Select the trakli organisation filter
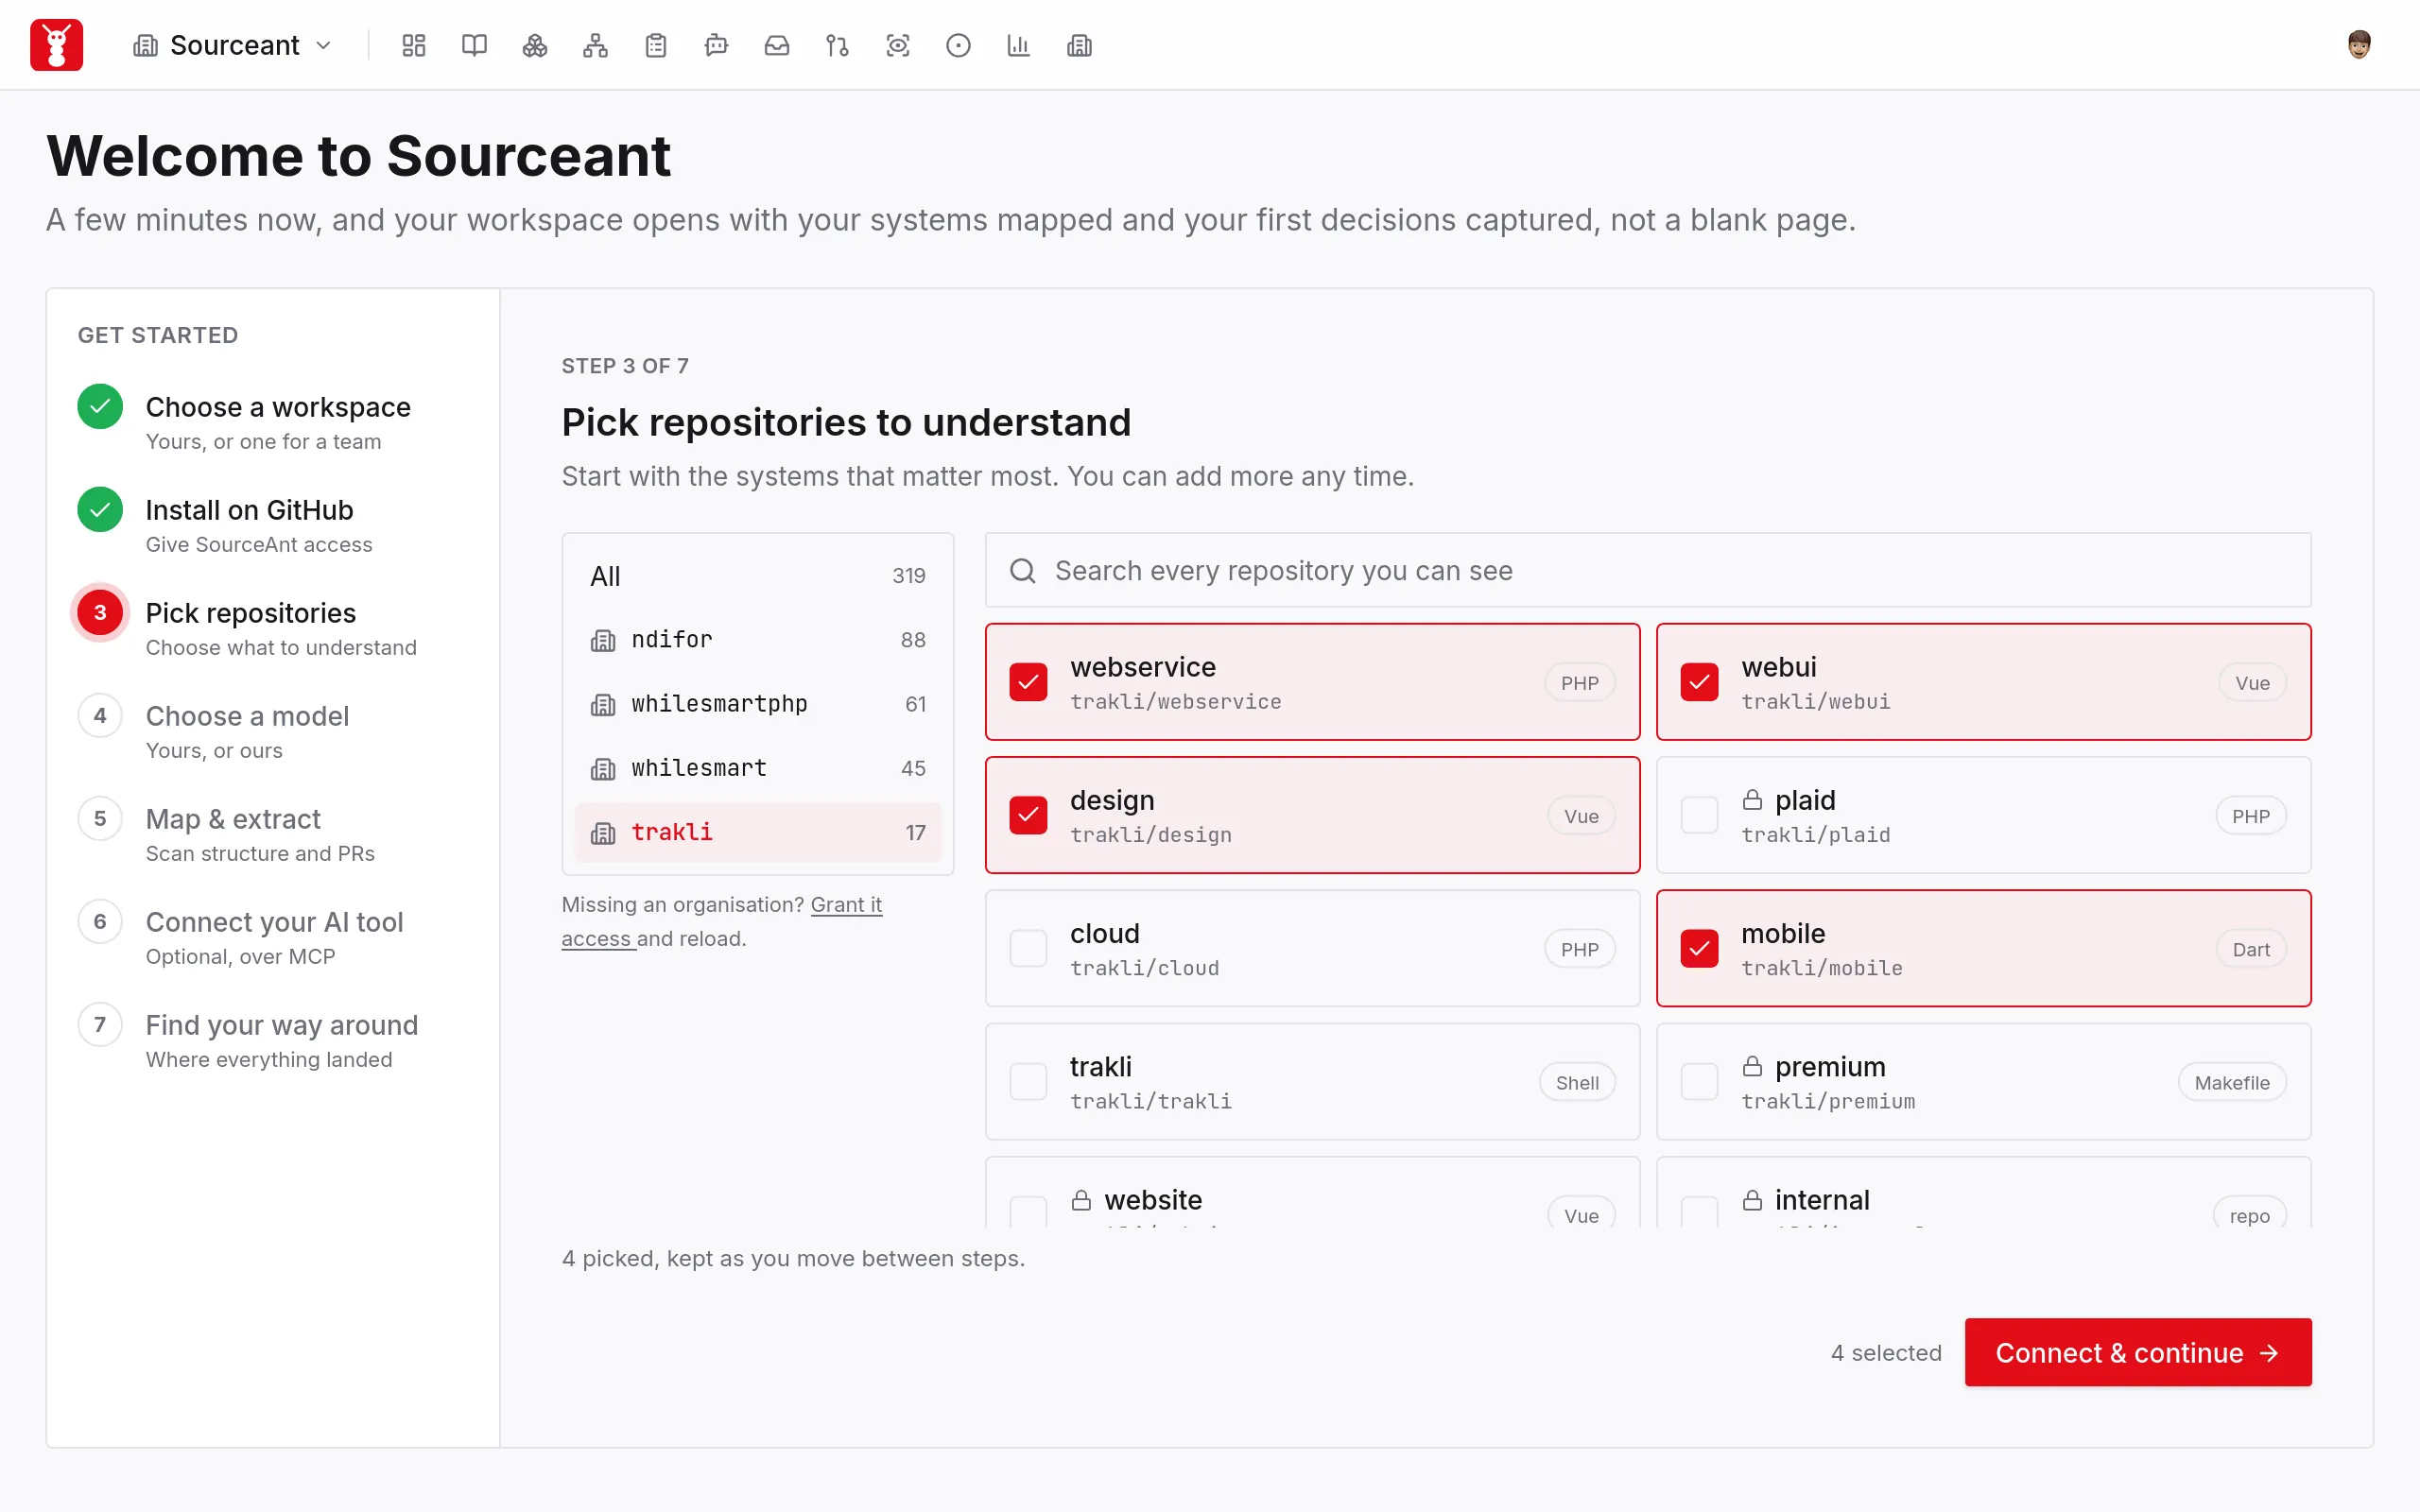Viewport: 2420px width, 1512px height. [757, 832]
